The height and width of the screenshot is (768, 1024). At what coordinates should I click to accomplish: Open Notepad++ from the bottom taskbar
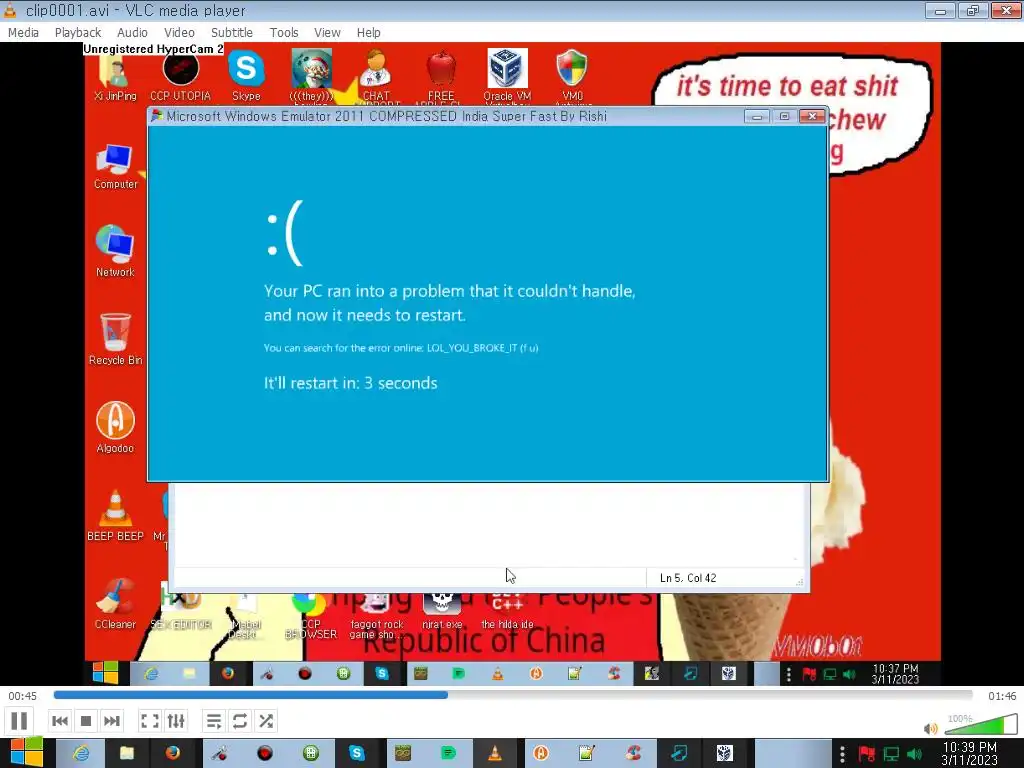586,754
